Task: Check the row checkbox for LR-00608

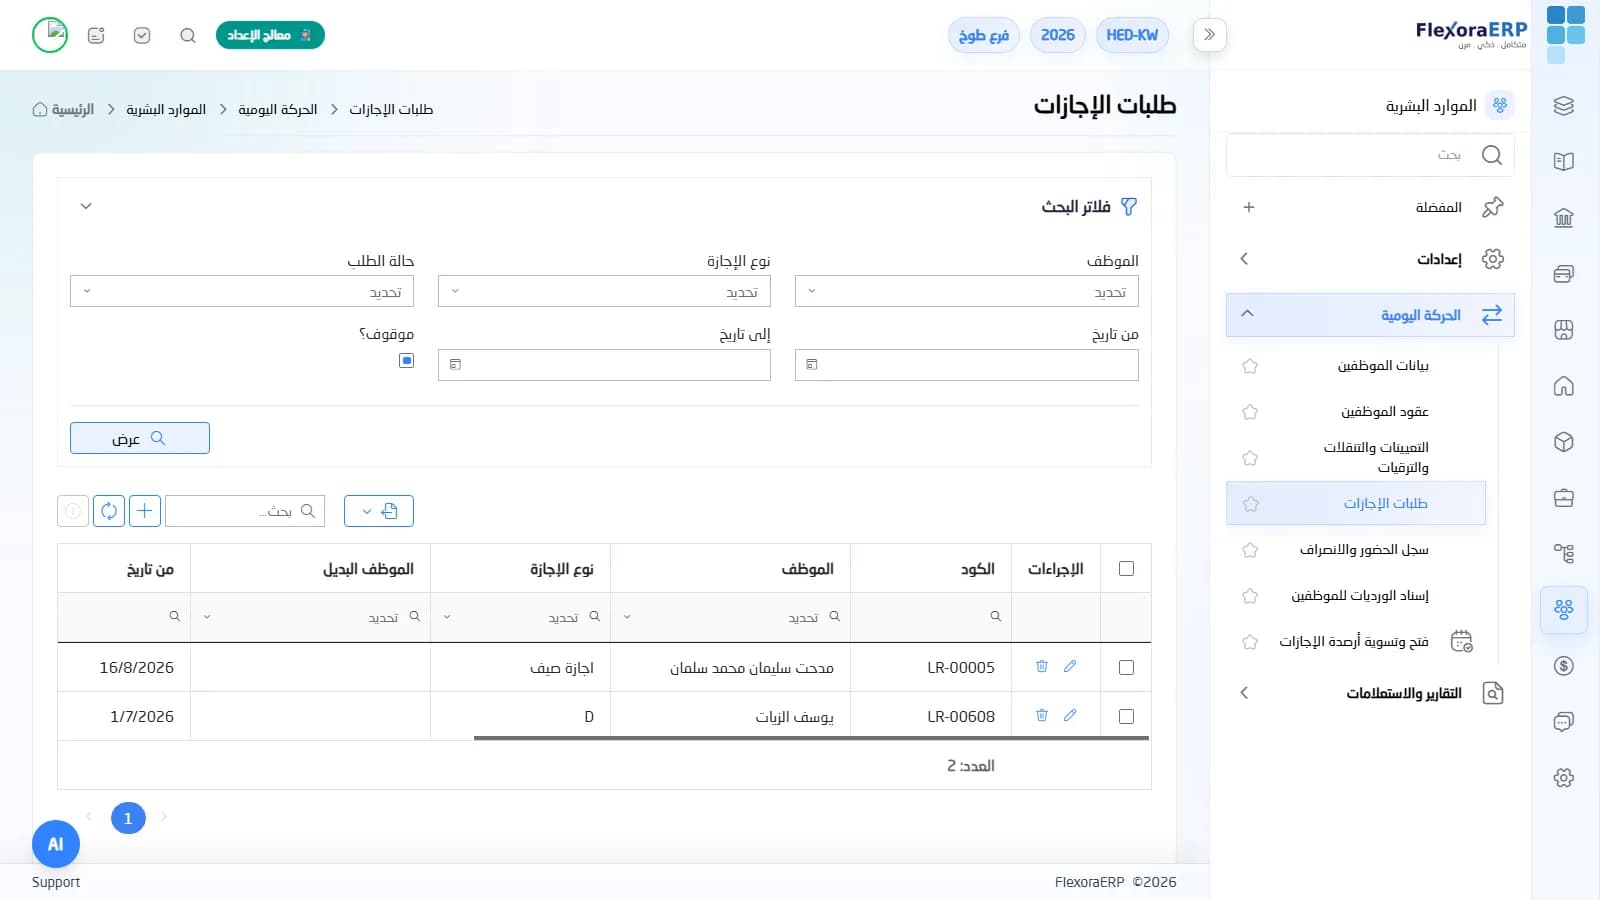Action: point(1126,716)
